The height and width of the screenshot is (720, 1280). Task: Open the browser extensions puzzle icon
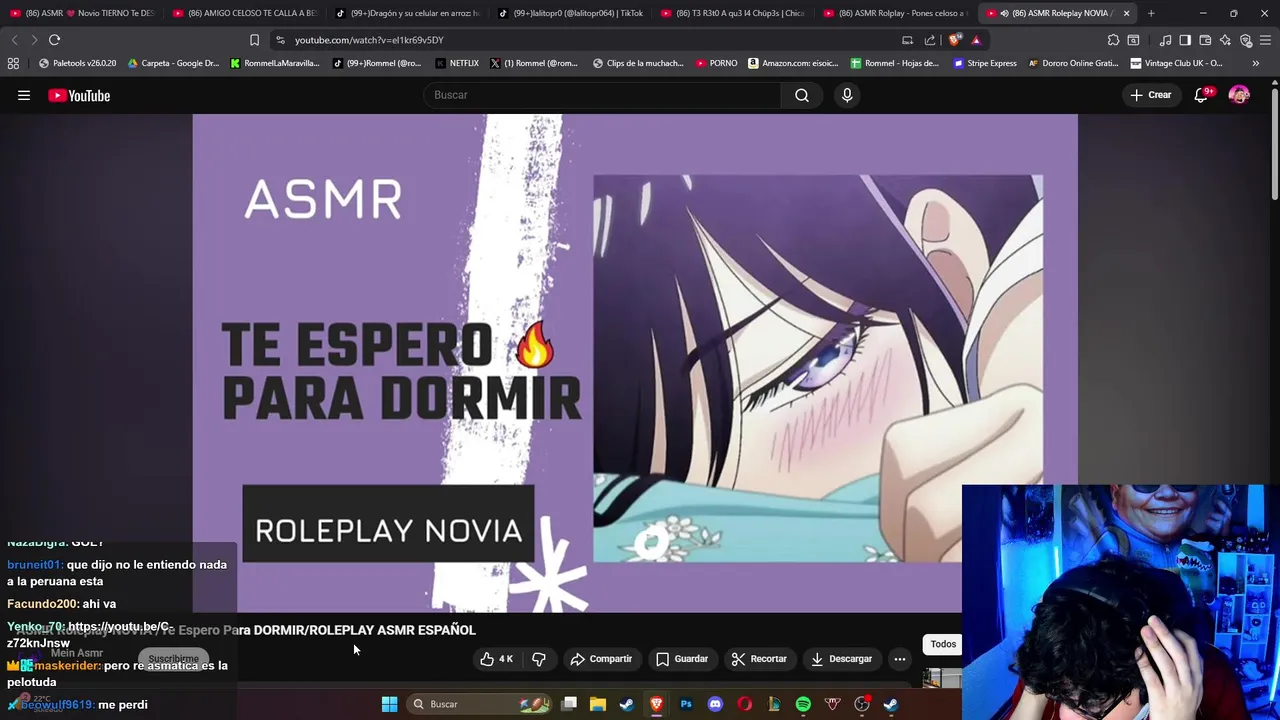coord(1113,40)
